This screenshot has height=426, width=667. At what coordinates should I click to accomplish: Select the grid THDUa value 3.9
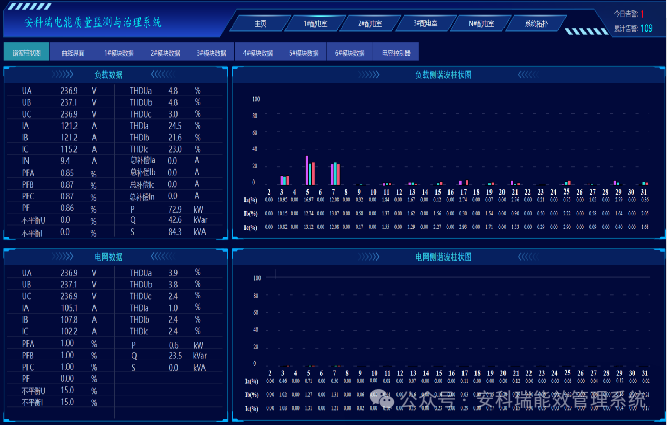point(173,273)
